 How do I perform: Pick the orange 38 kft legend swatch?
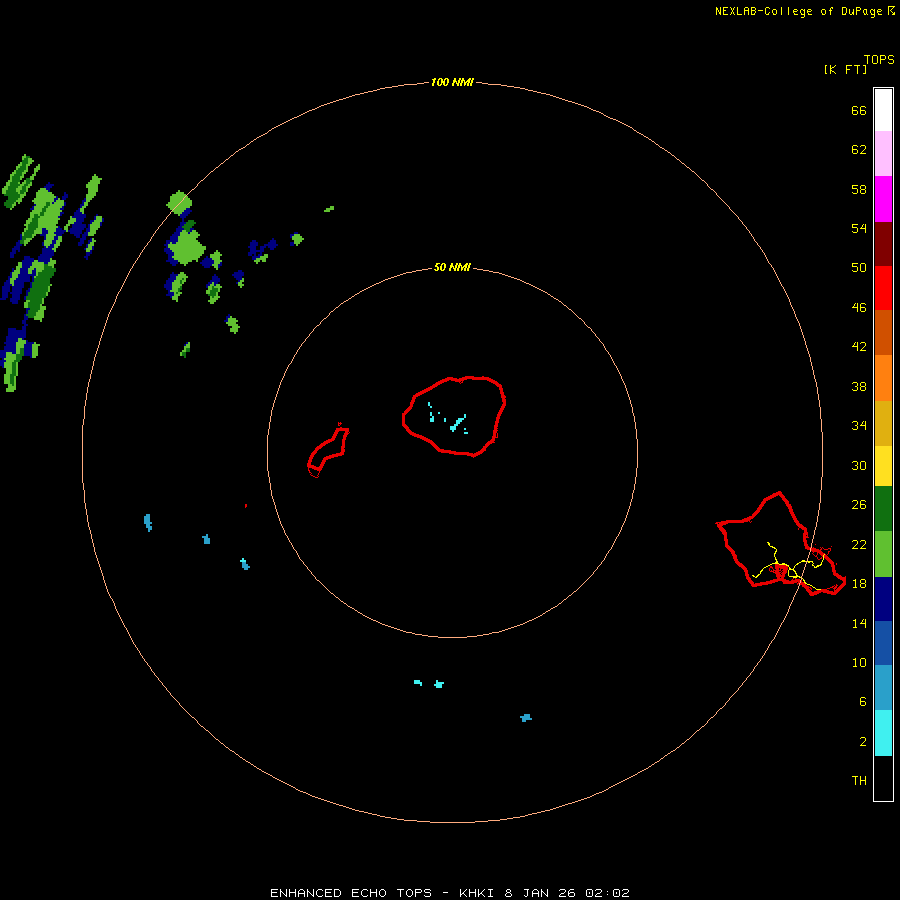click(x=883, y=378)
